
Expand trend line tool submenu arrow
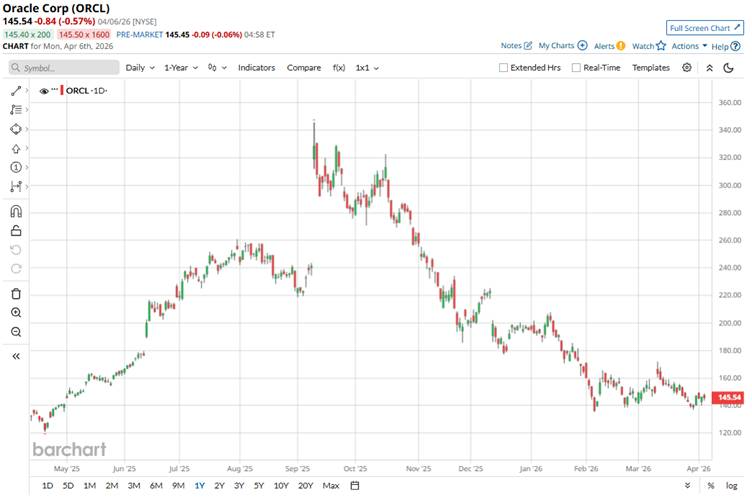coord(27,90)
